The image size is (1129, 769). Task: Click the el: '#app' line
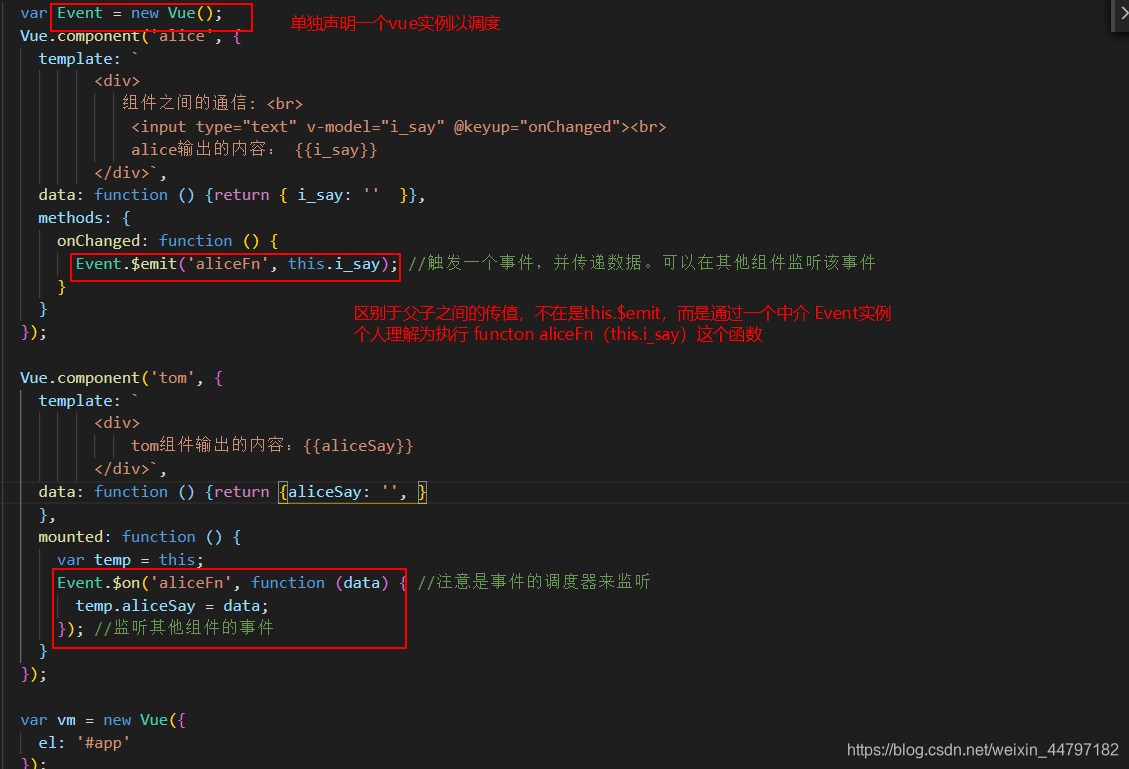(x=84, y=742)
